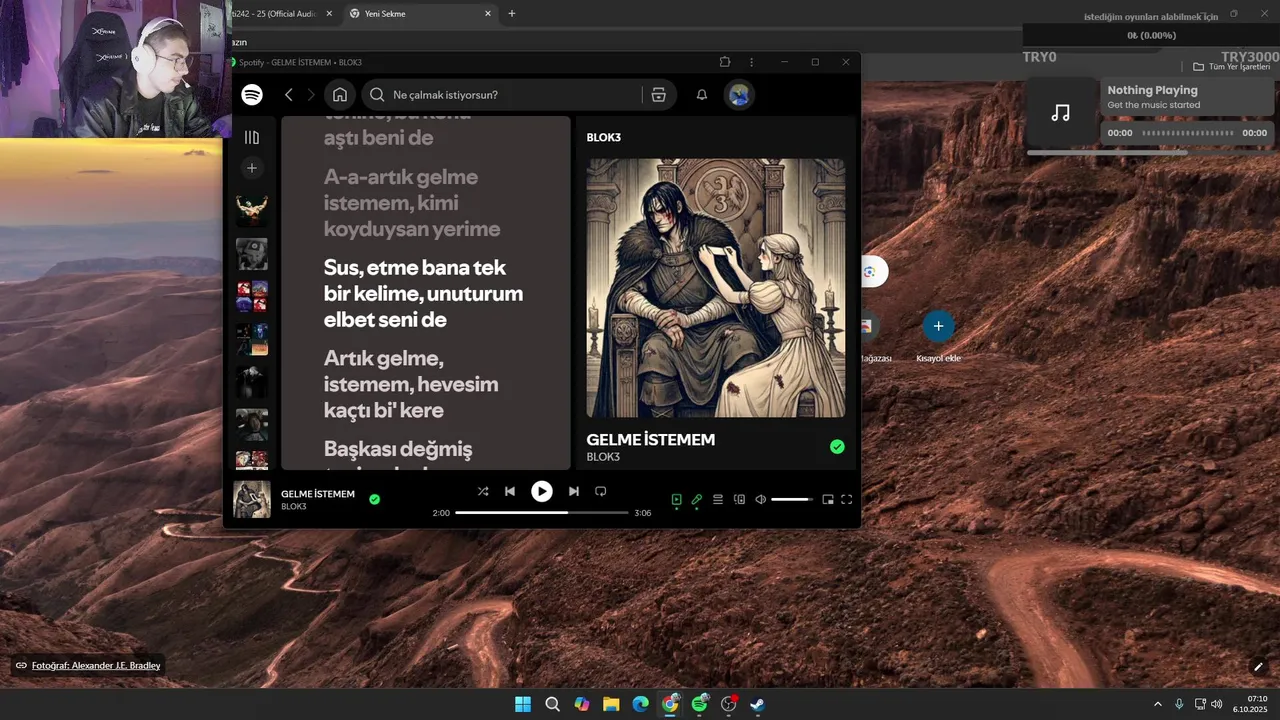
Task: Adjust the Spotify volume slider
Action: 792,499
